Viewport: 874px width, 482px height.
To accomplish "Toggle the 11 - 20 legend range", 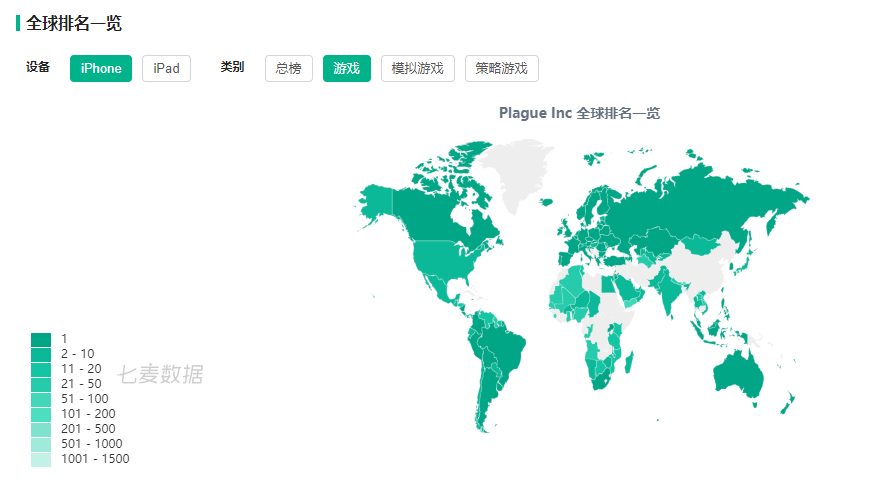I will 41,369.
